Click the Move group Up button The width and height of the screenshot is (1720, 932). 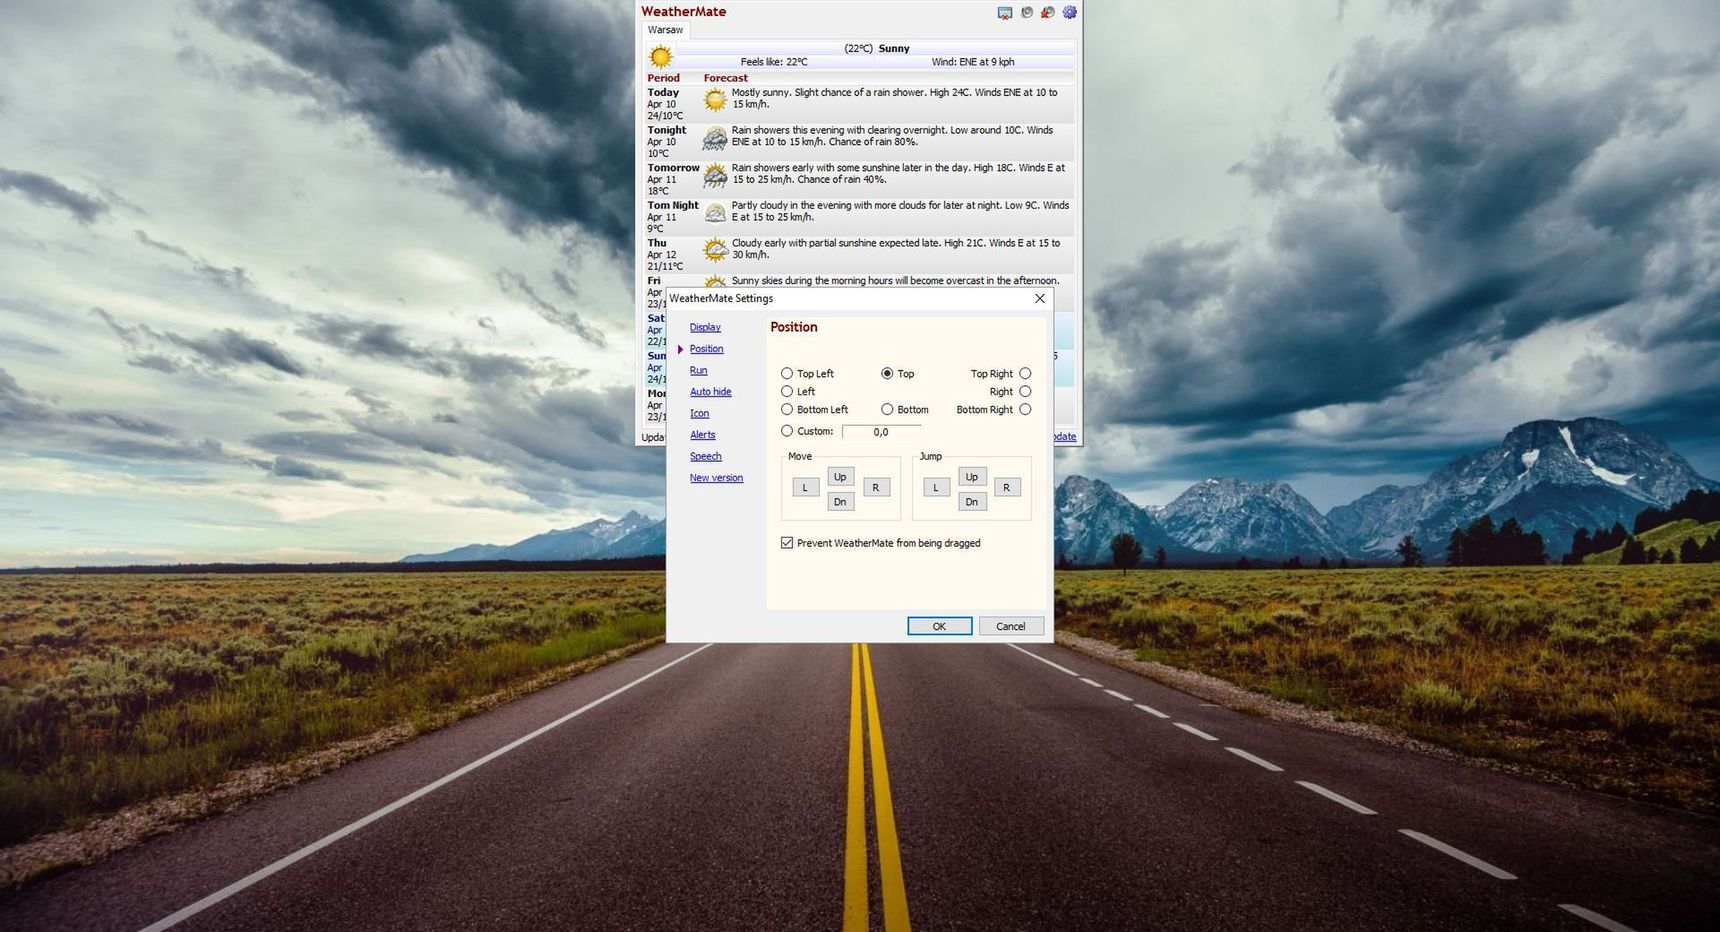[840, 476]
